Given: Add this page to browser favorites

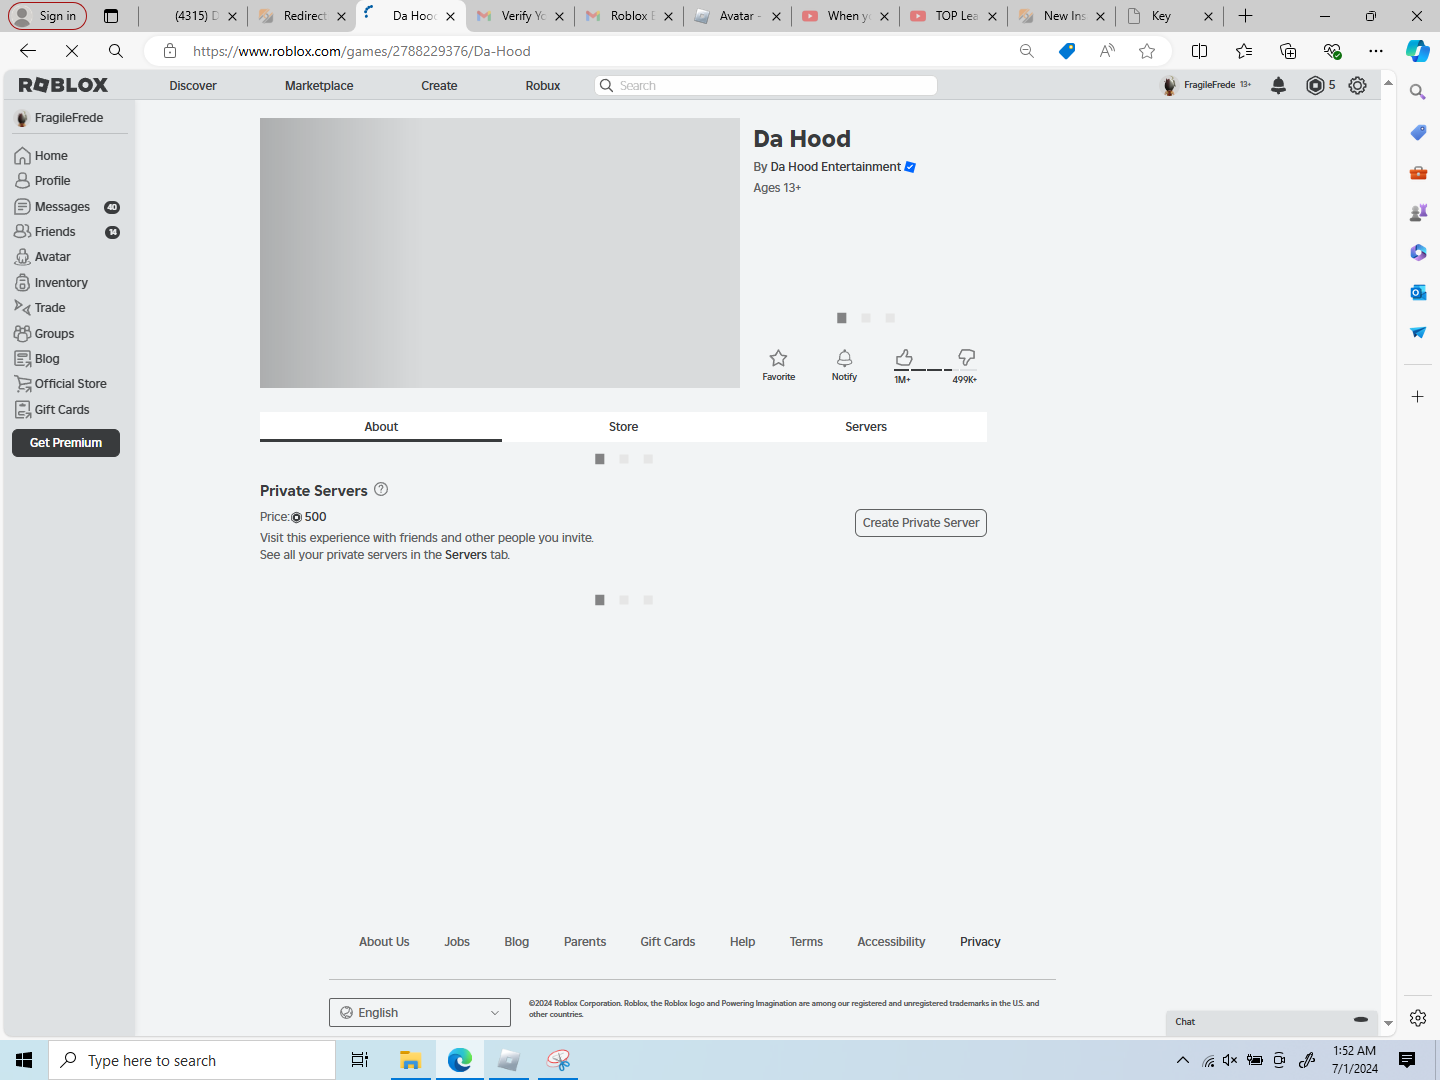Looking at the screenshot, I should tap(1147, 51).
